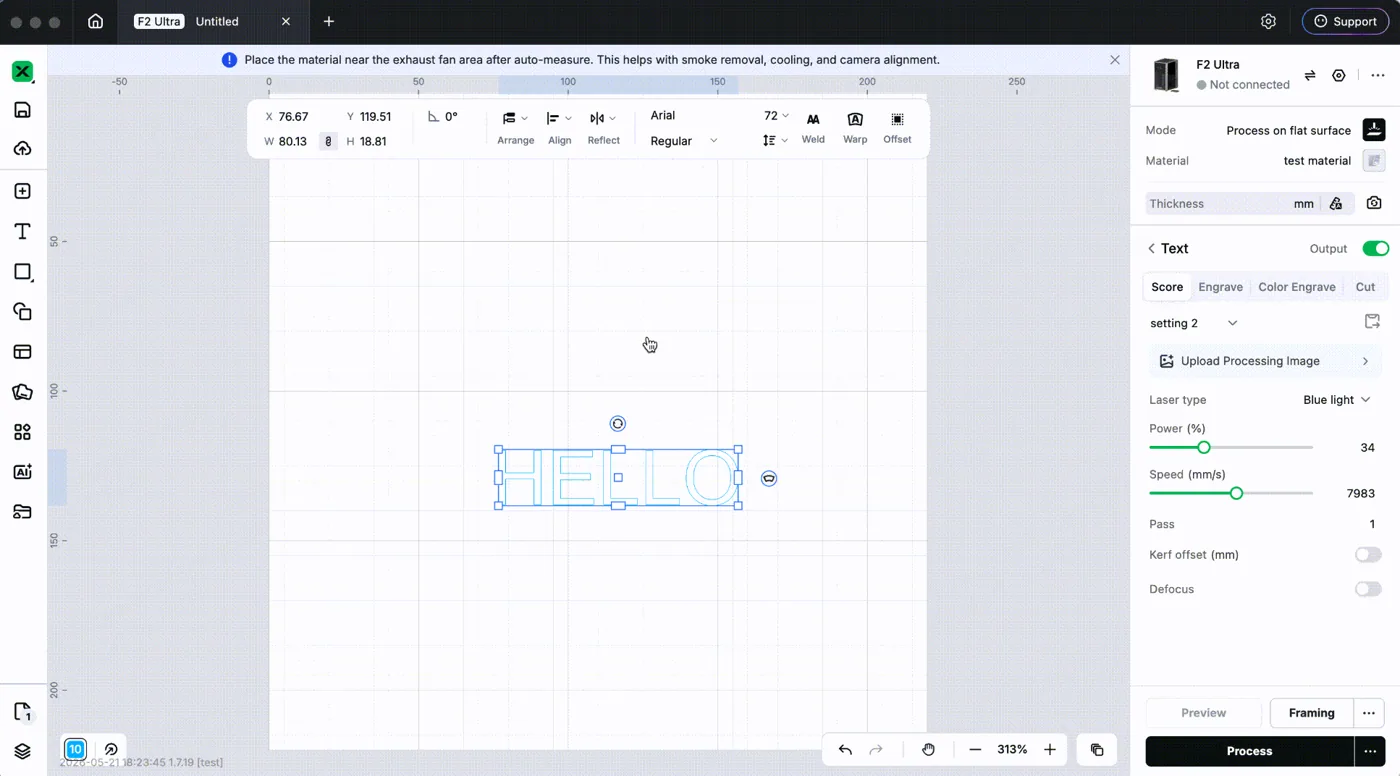This screenshot has width=1400, height=776.
Task: Open the line spacing dropdown
Action: pyautogui.click(x=775, y=141)
